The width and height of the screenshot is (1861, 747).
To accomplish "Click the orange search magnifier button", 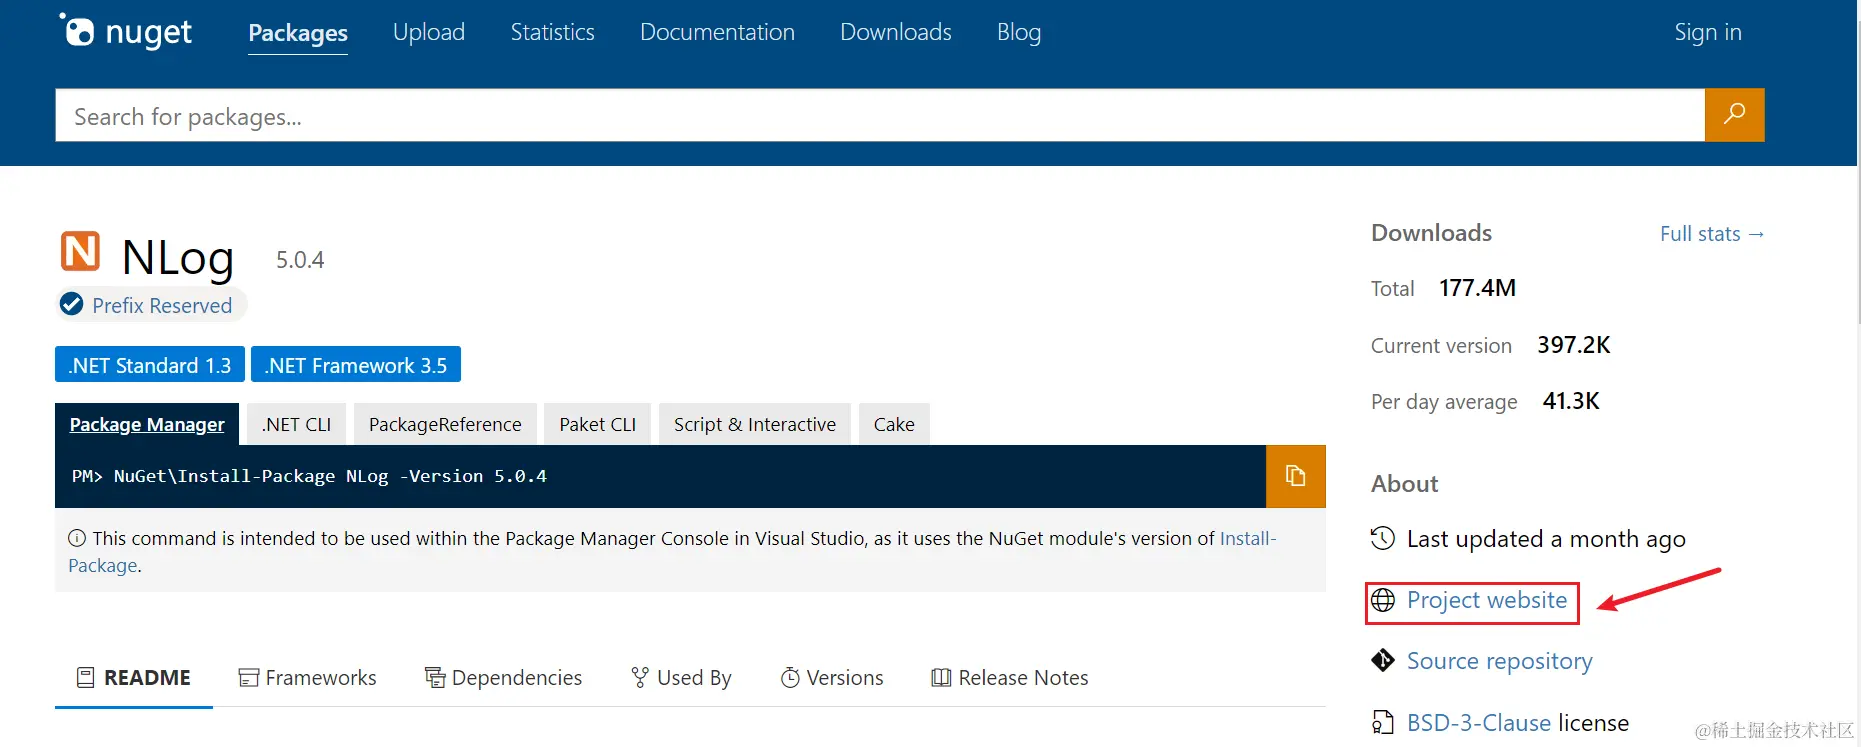I will tap(1734, 115).
